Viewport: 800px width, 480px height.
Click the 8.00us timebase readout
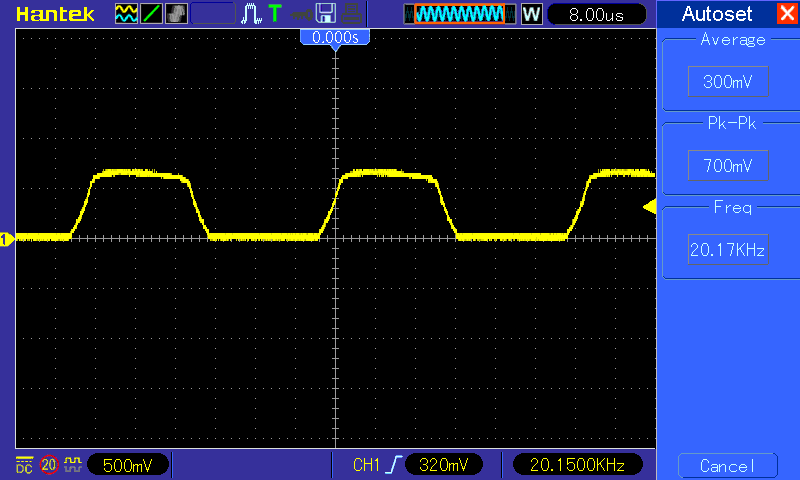click(x=596, y=14)
